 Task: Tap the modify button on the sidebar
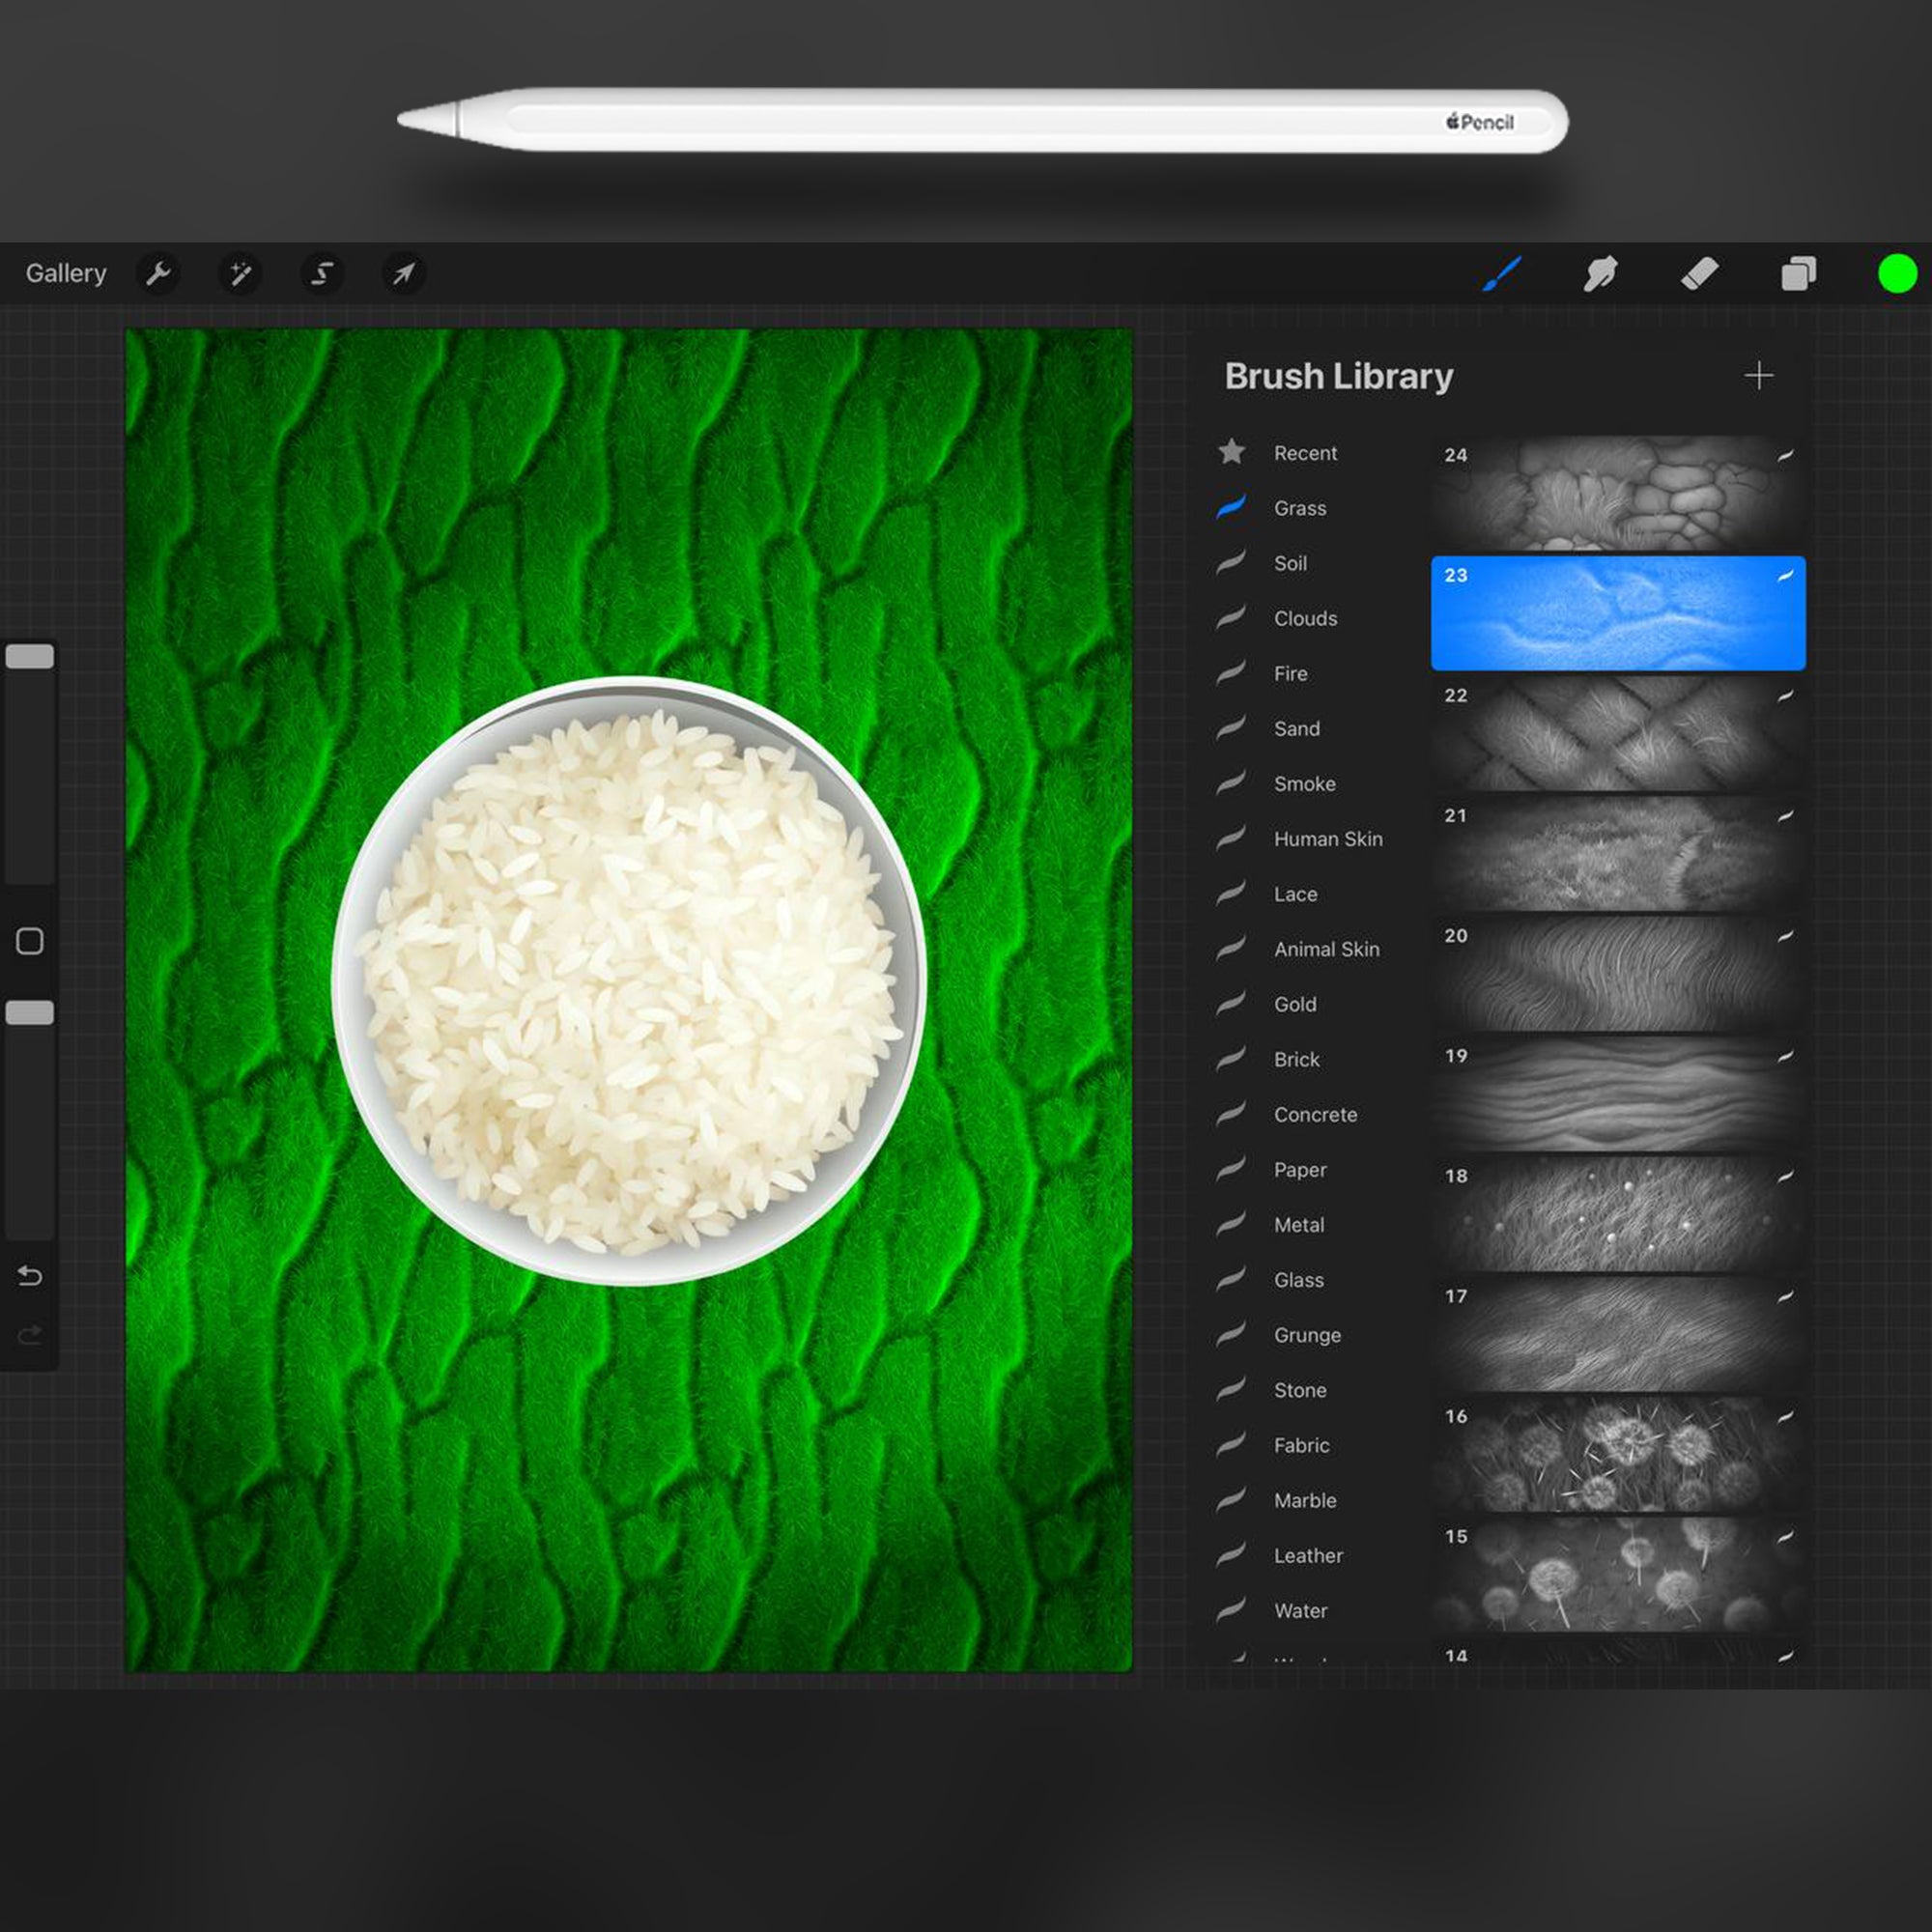click(30, 941)
